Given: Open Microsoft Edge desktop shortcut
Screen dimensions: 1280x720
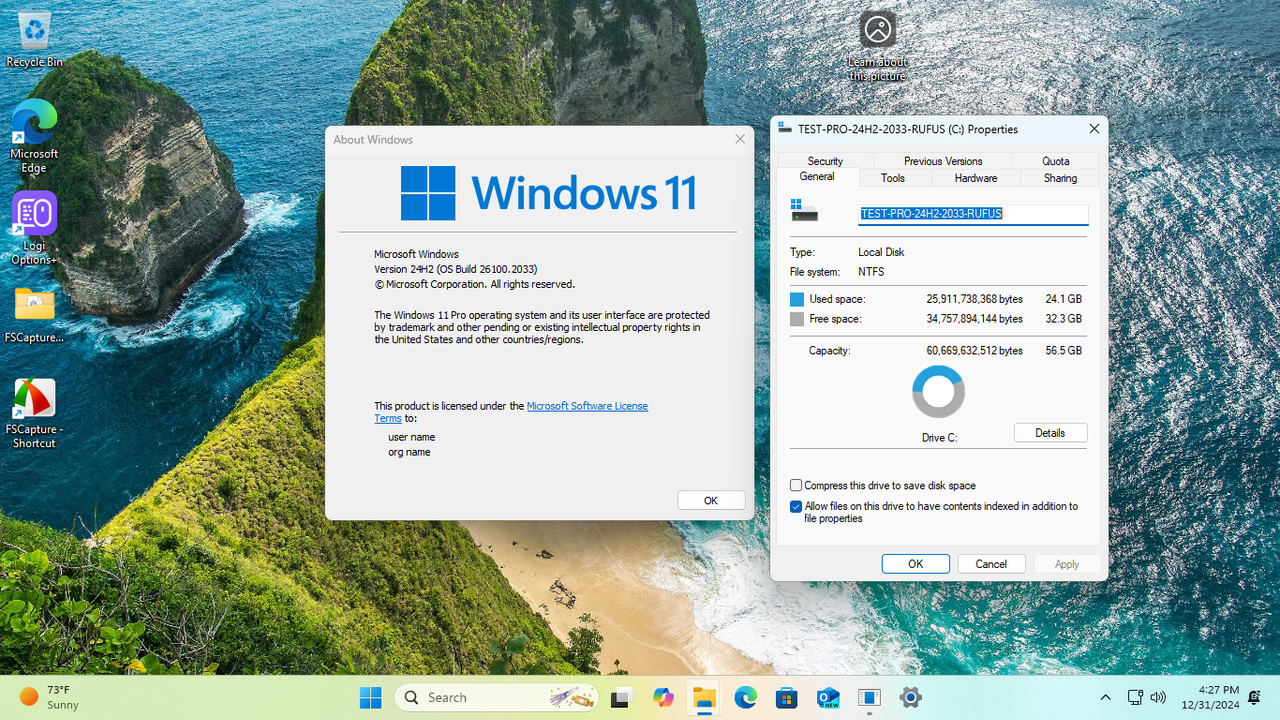Looking at the screenshot, I should [x=34, y=136].
